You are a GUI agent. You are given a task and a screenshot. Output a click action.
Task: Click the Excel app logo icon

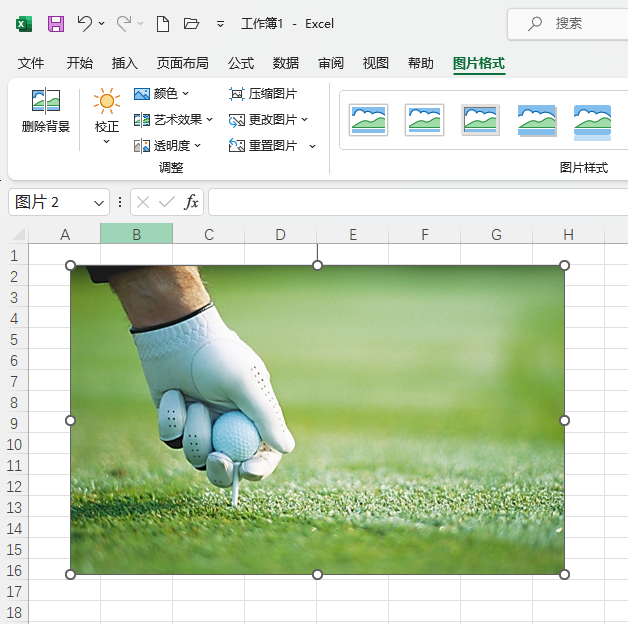(24, 24)
